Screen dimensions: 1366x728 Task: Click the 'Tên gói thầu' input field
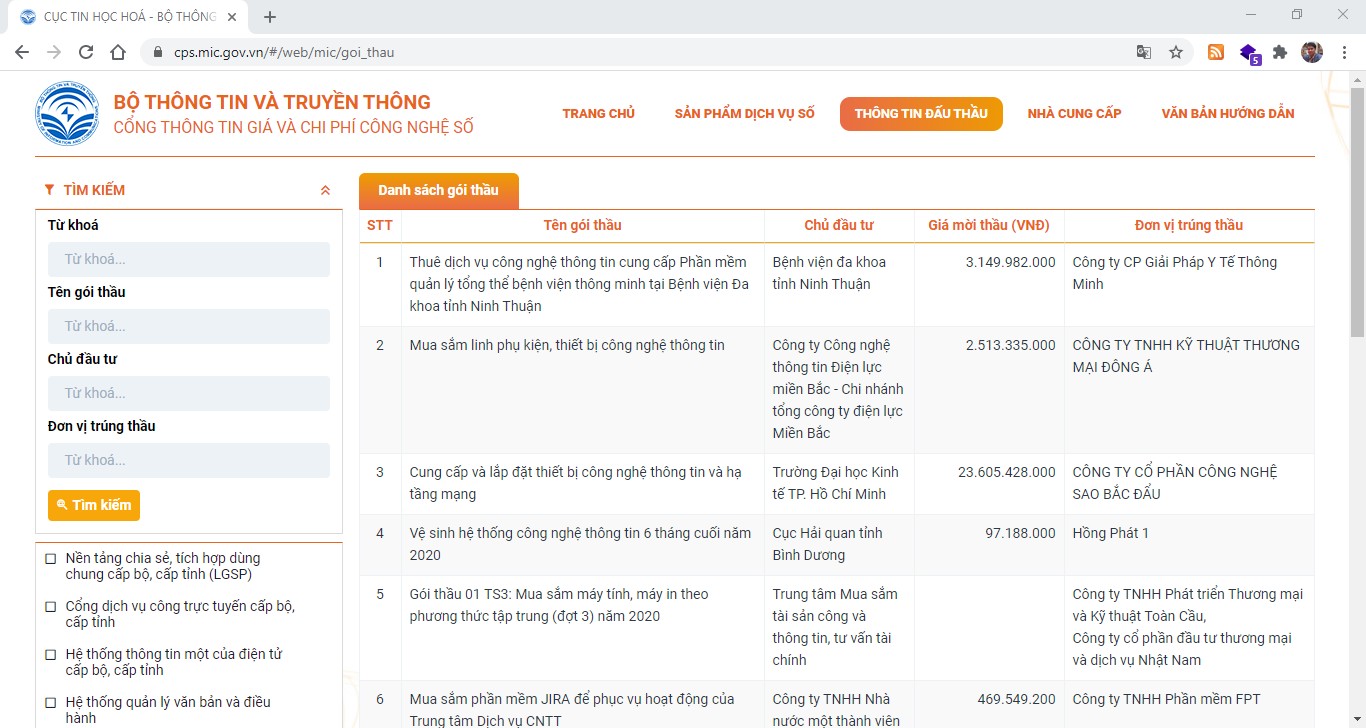(x=189, y=326)
